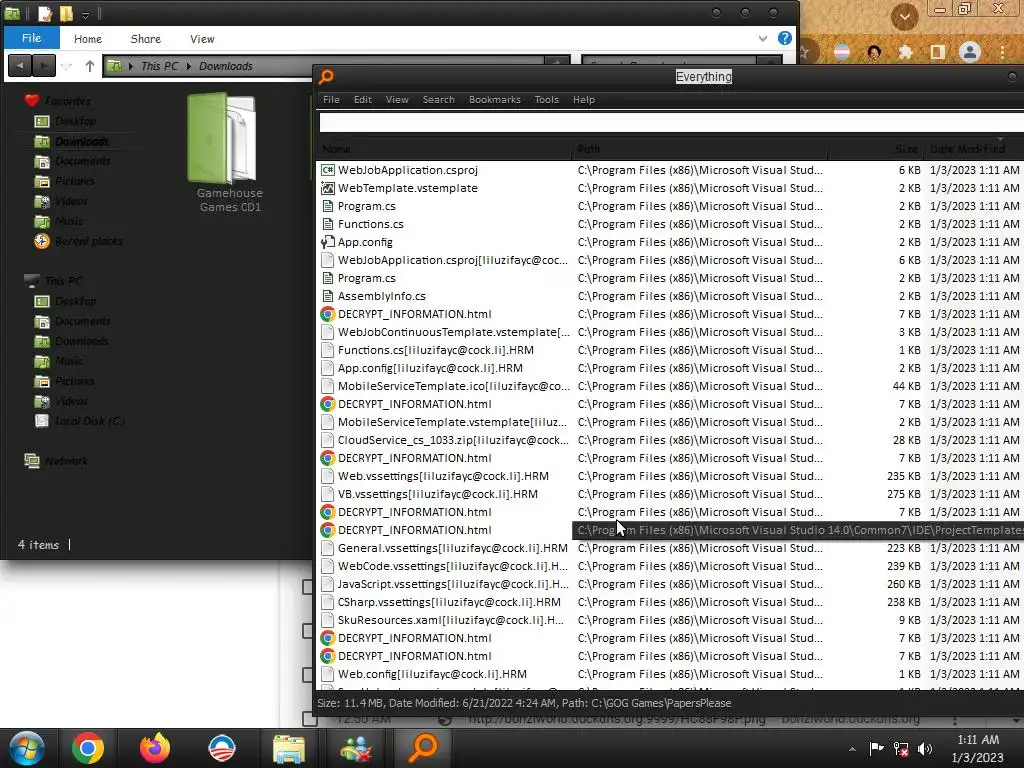This screenshot has height=768, width=1024.
Task: Open the Help menu in Everything
Action: pos(583,100)
